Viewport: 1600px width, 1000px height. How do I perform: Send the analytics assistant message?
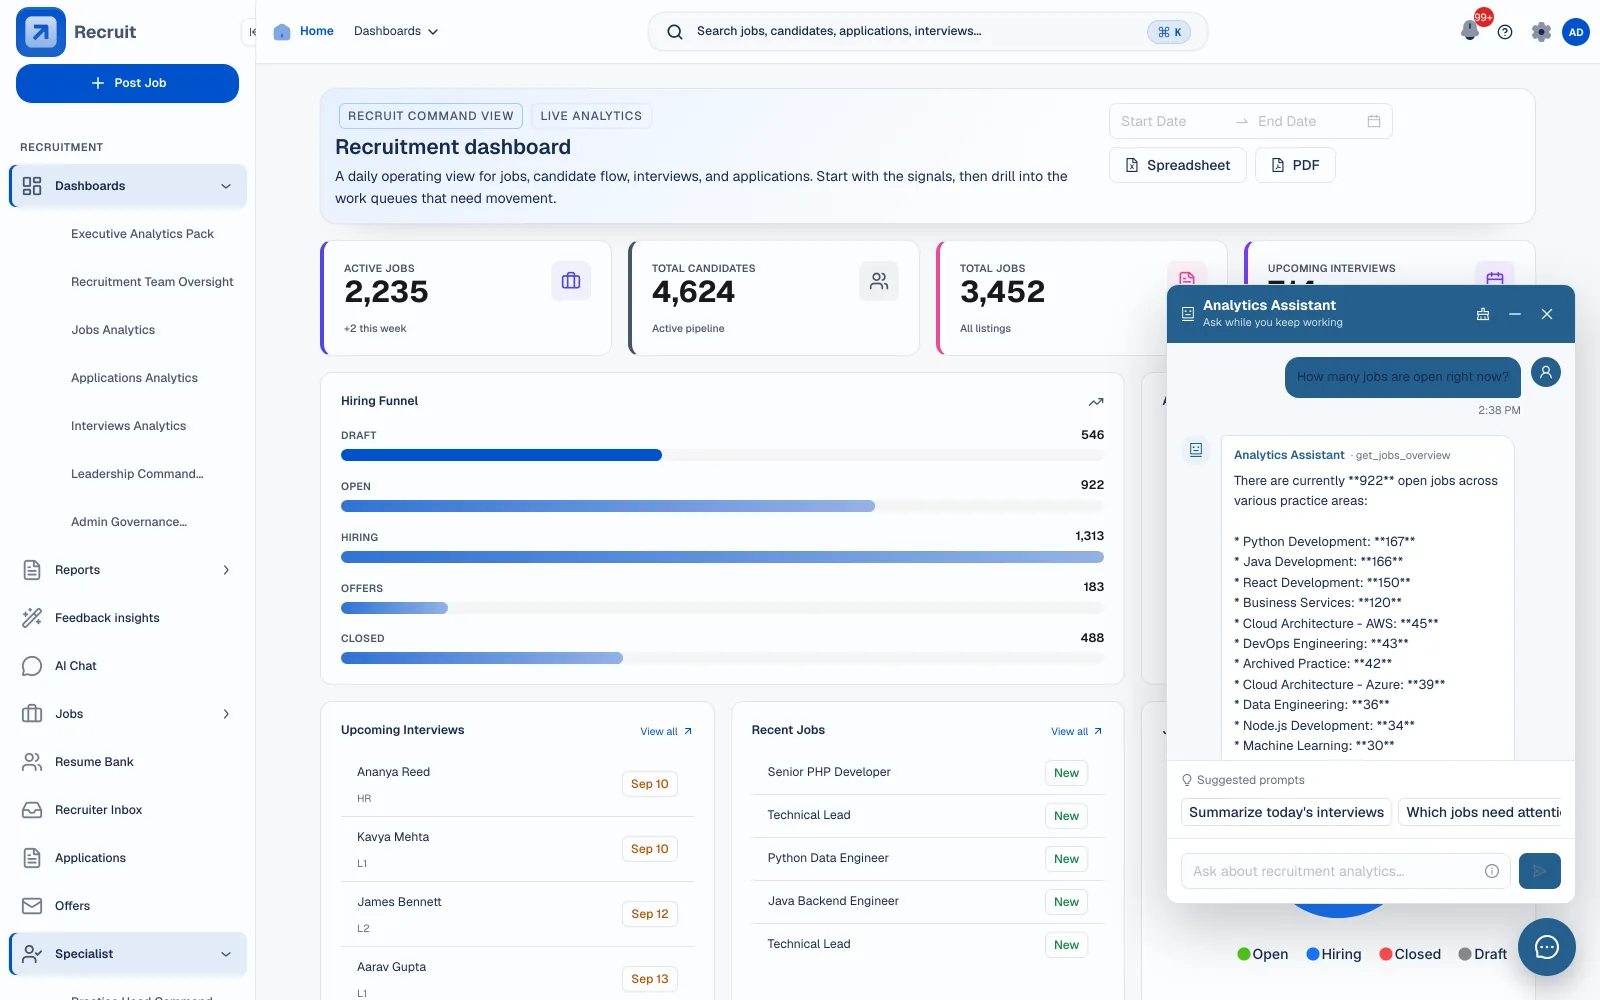pos(1540,871)
